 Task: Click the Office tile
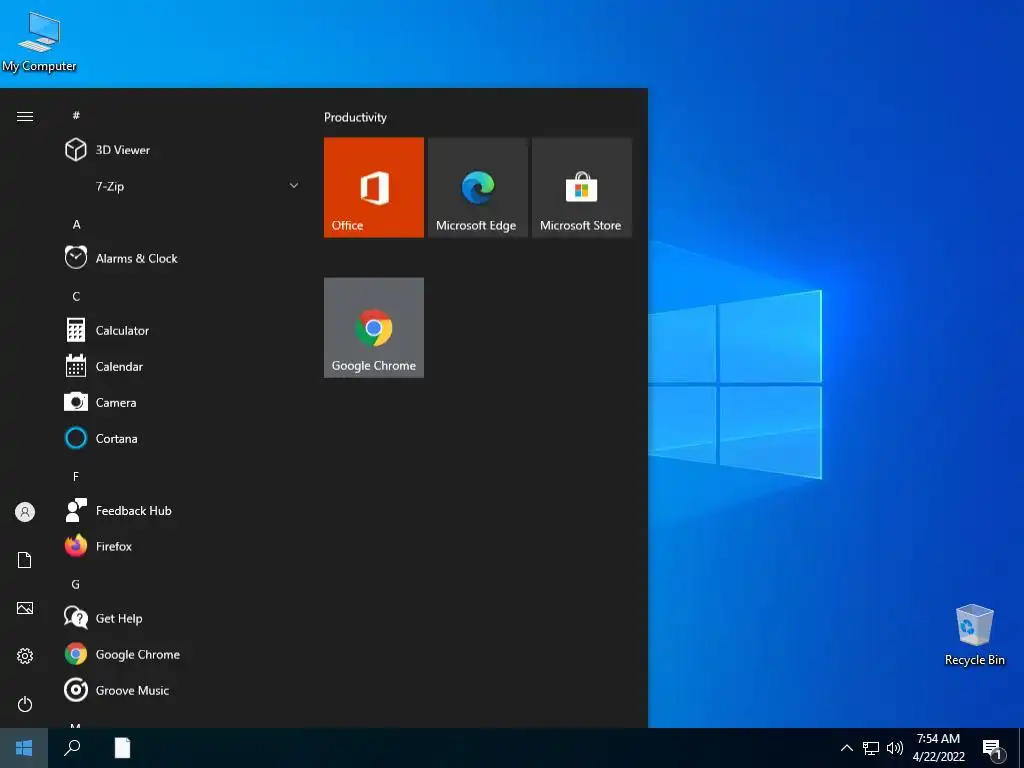tap(374, 187)
